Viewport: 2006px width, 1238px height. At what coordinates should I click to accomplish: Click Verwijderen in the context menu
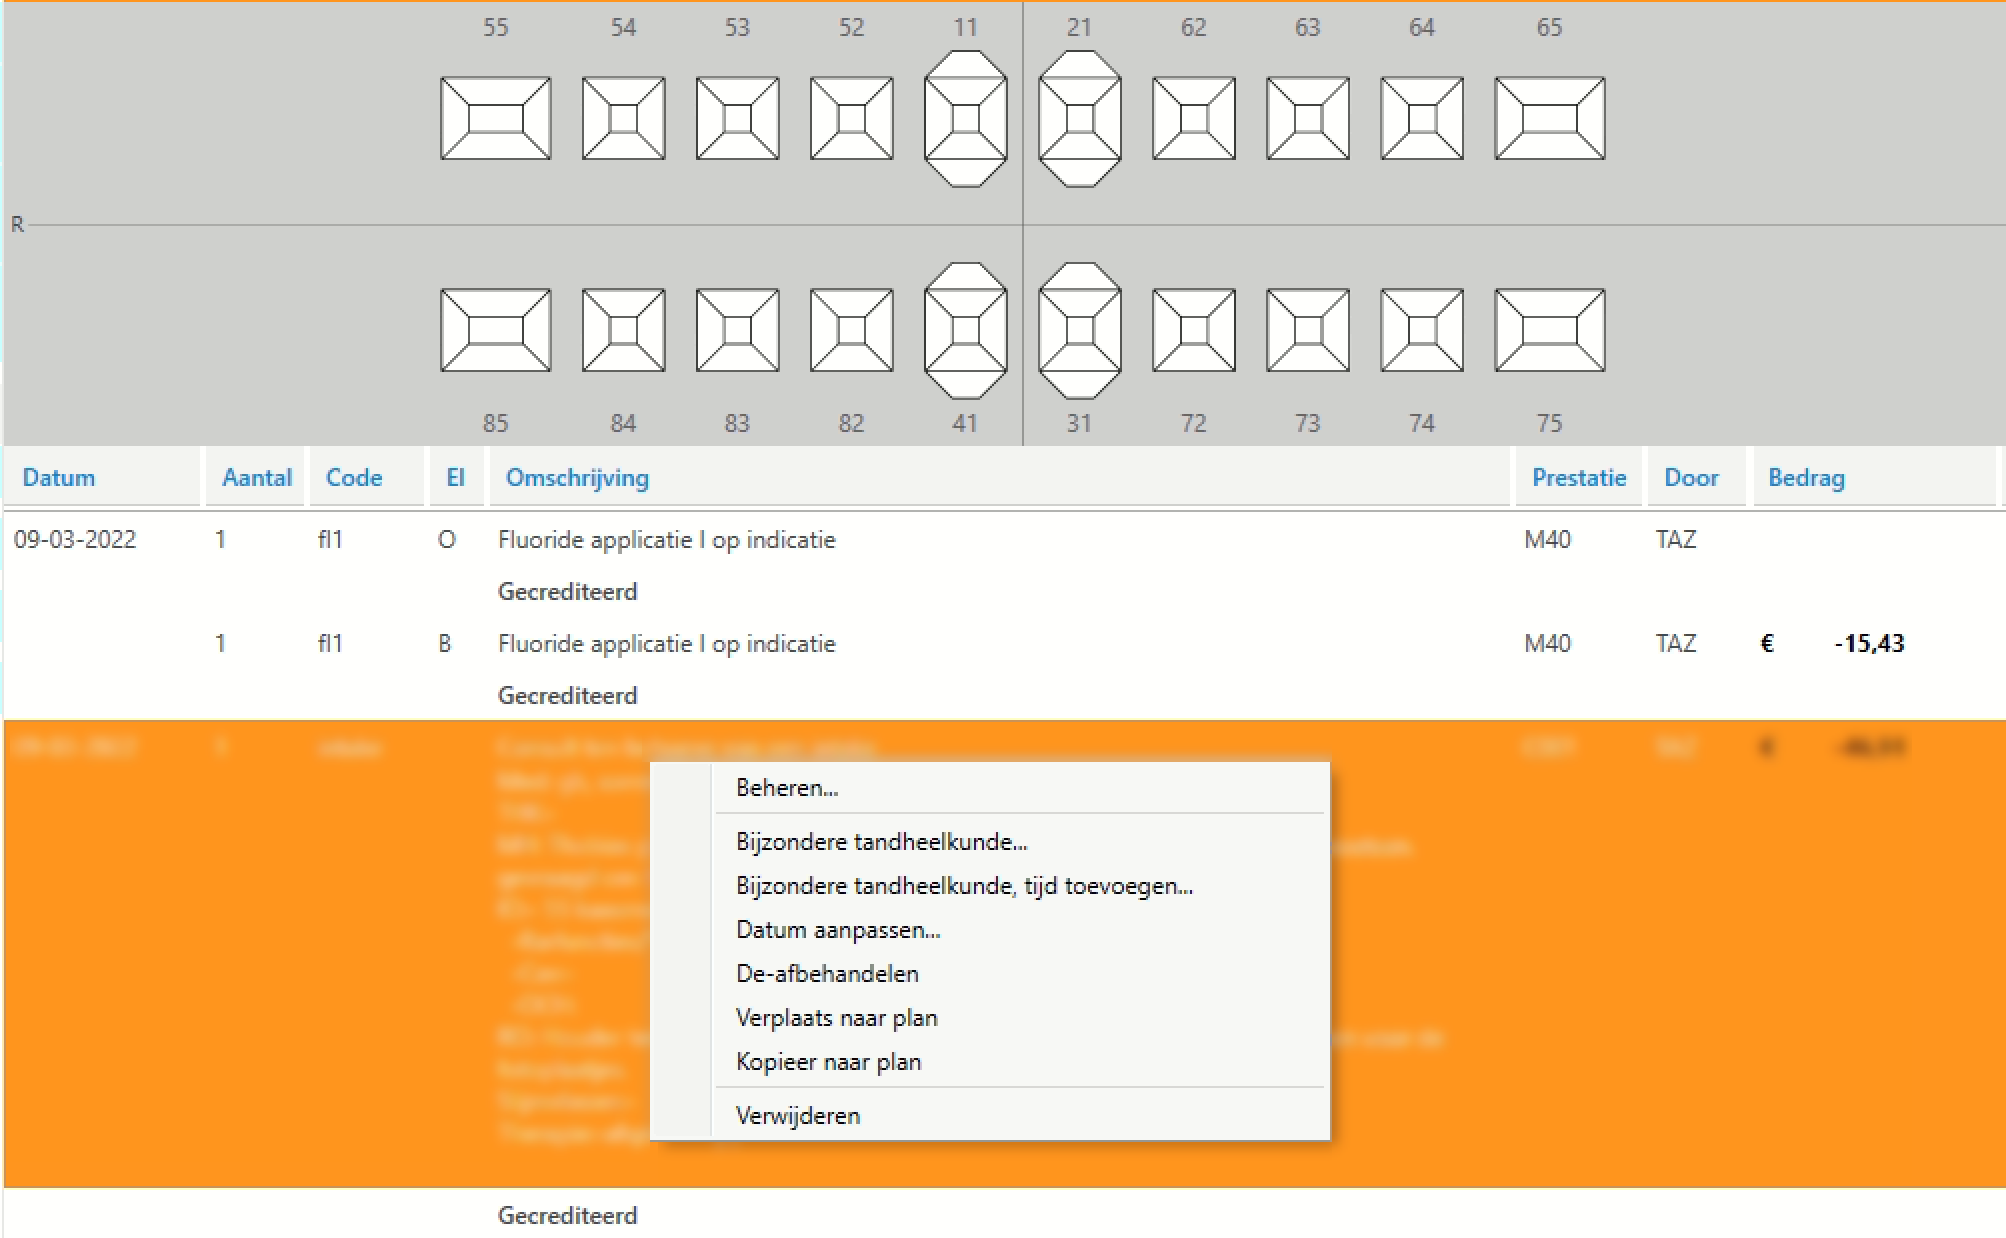990,1116
